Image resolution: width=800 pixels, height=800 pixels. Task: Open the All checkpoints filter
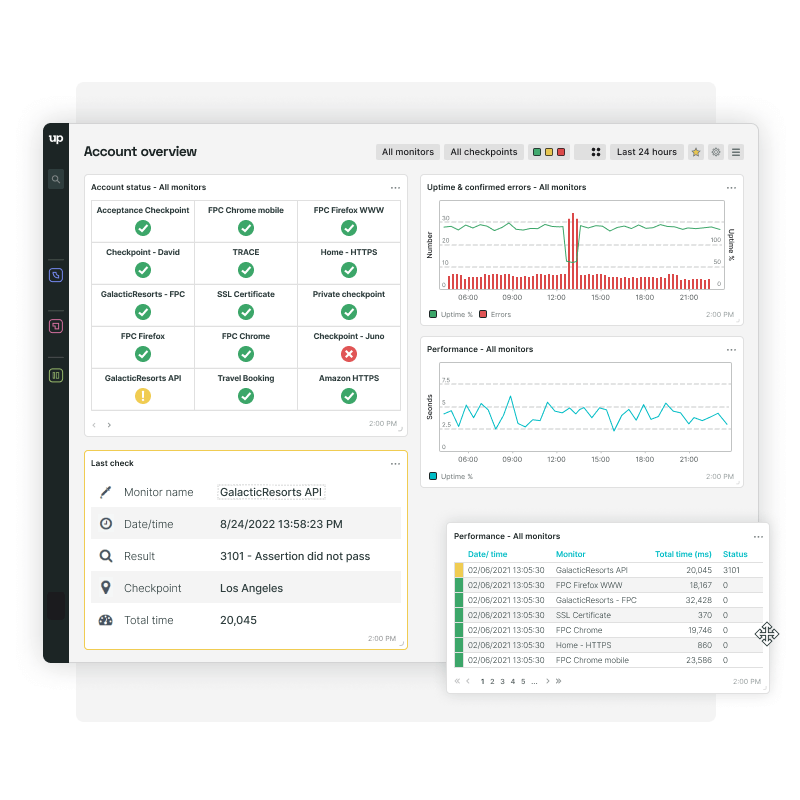point(483,152)
